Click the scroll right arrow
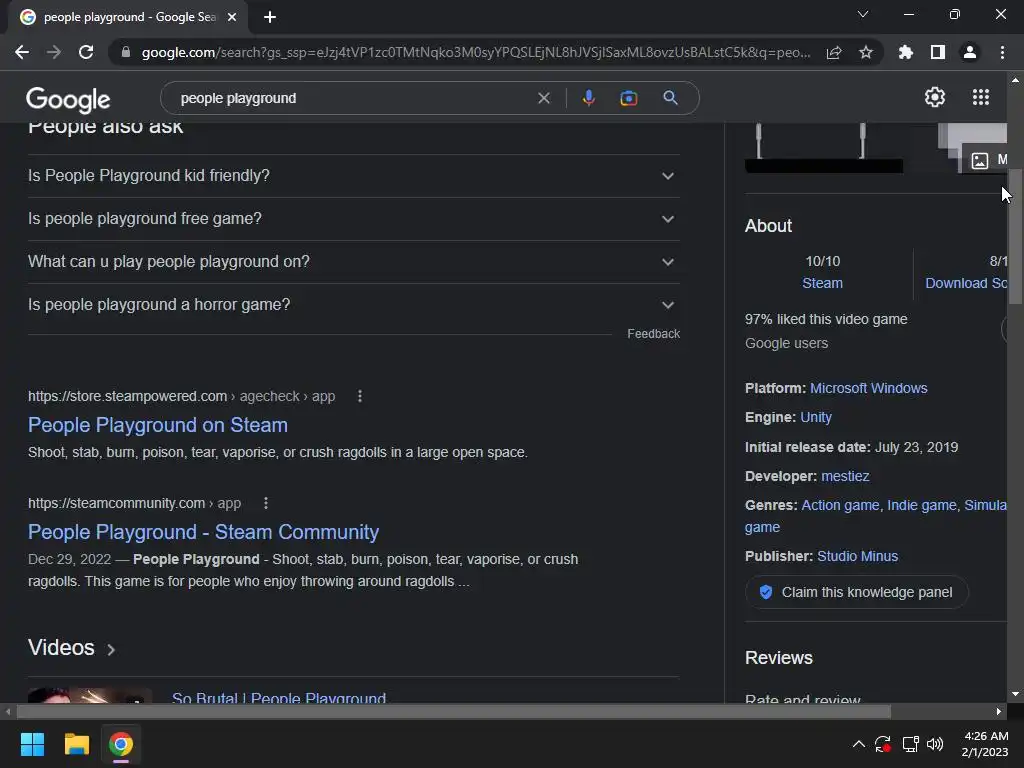Image resolution: width=1024 pixels, height=768 pixels. tap(999, 711)
